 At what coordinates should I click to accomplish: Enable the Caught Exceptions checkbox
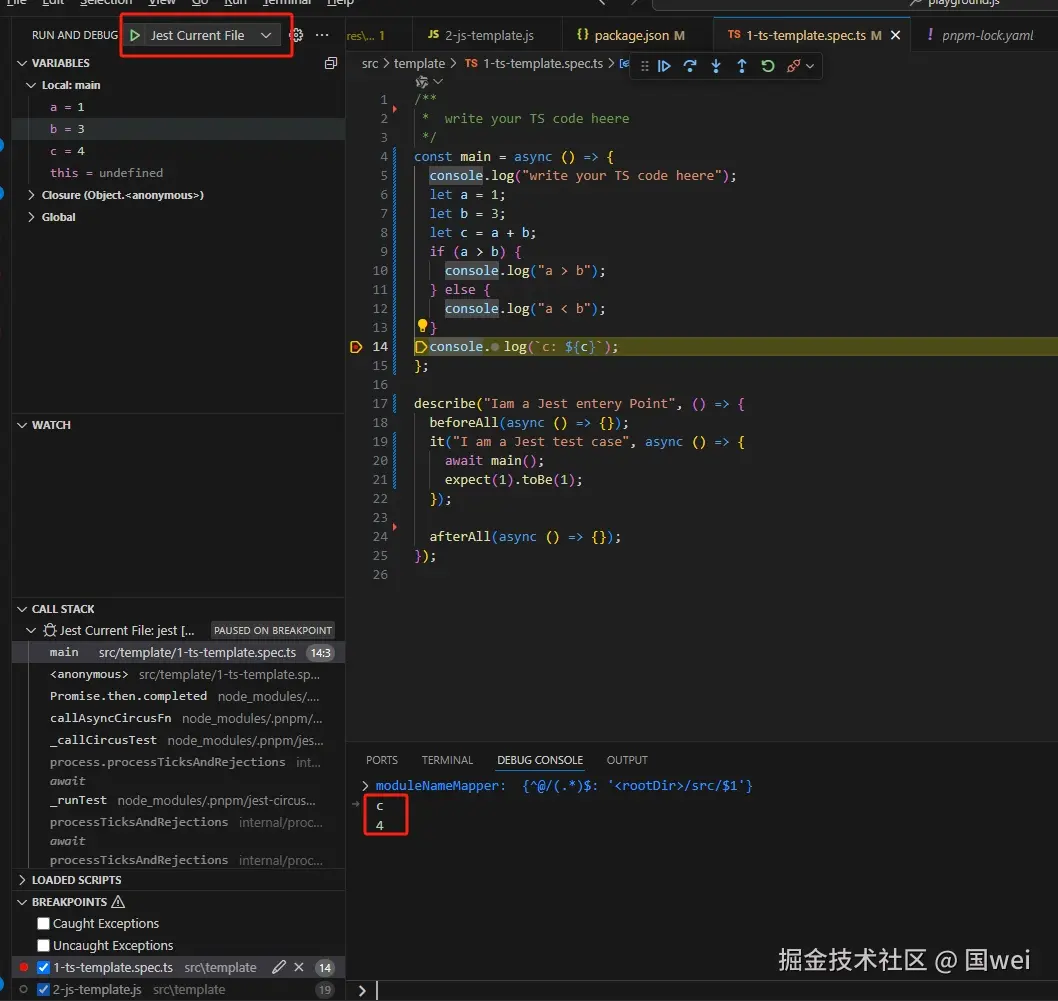pyautogui.click(x=42, y=923)
